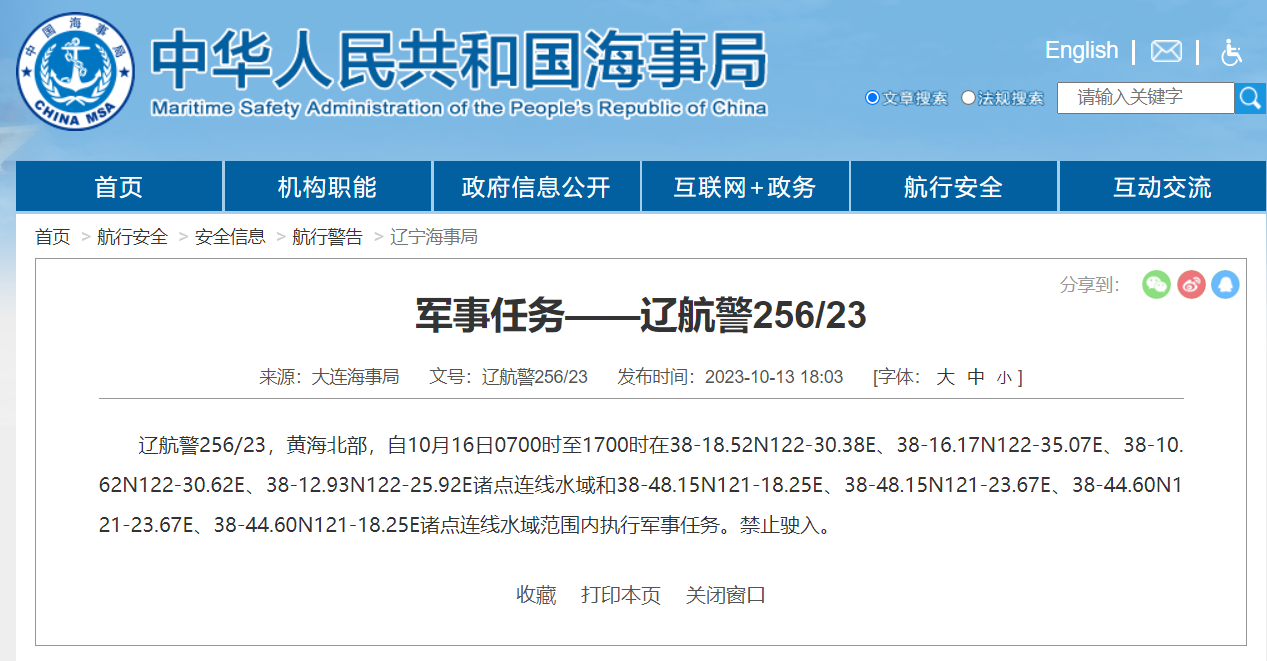Open 机构职能 navigation menu
The image size is (1267, 661).
tap(327, 187)
